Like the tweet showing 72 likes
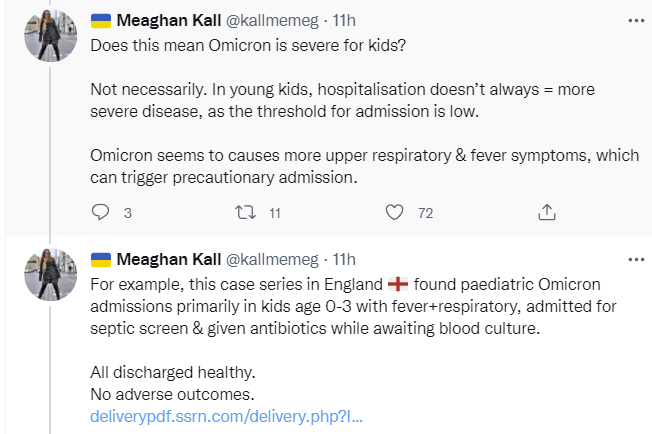 [394, 212]
